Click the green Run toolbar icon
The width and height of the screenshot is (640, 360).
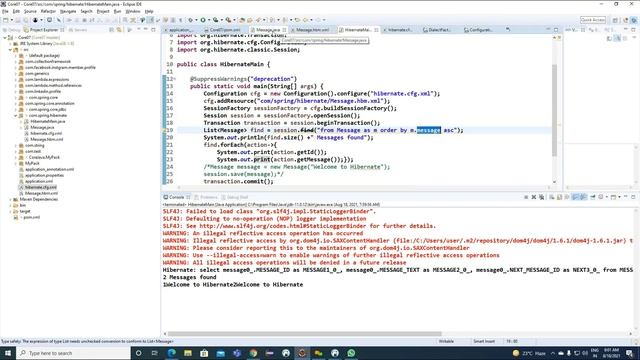pos(202,20)
